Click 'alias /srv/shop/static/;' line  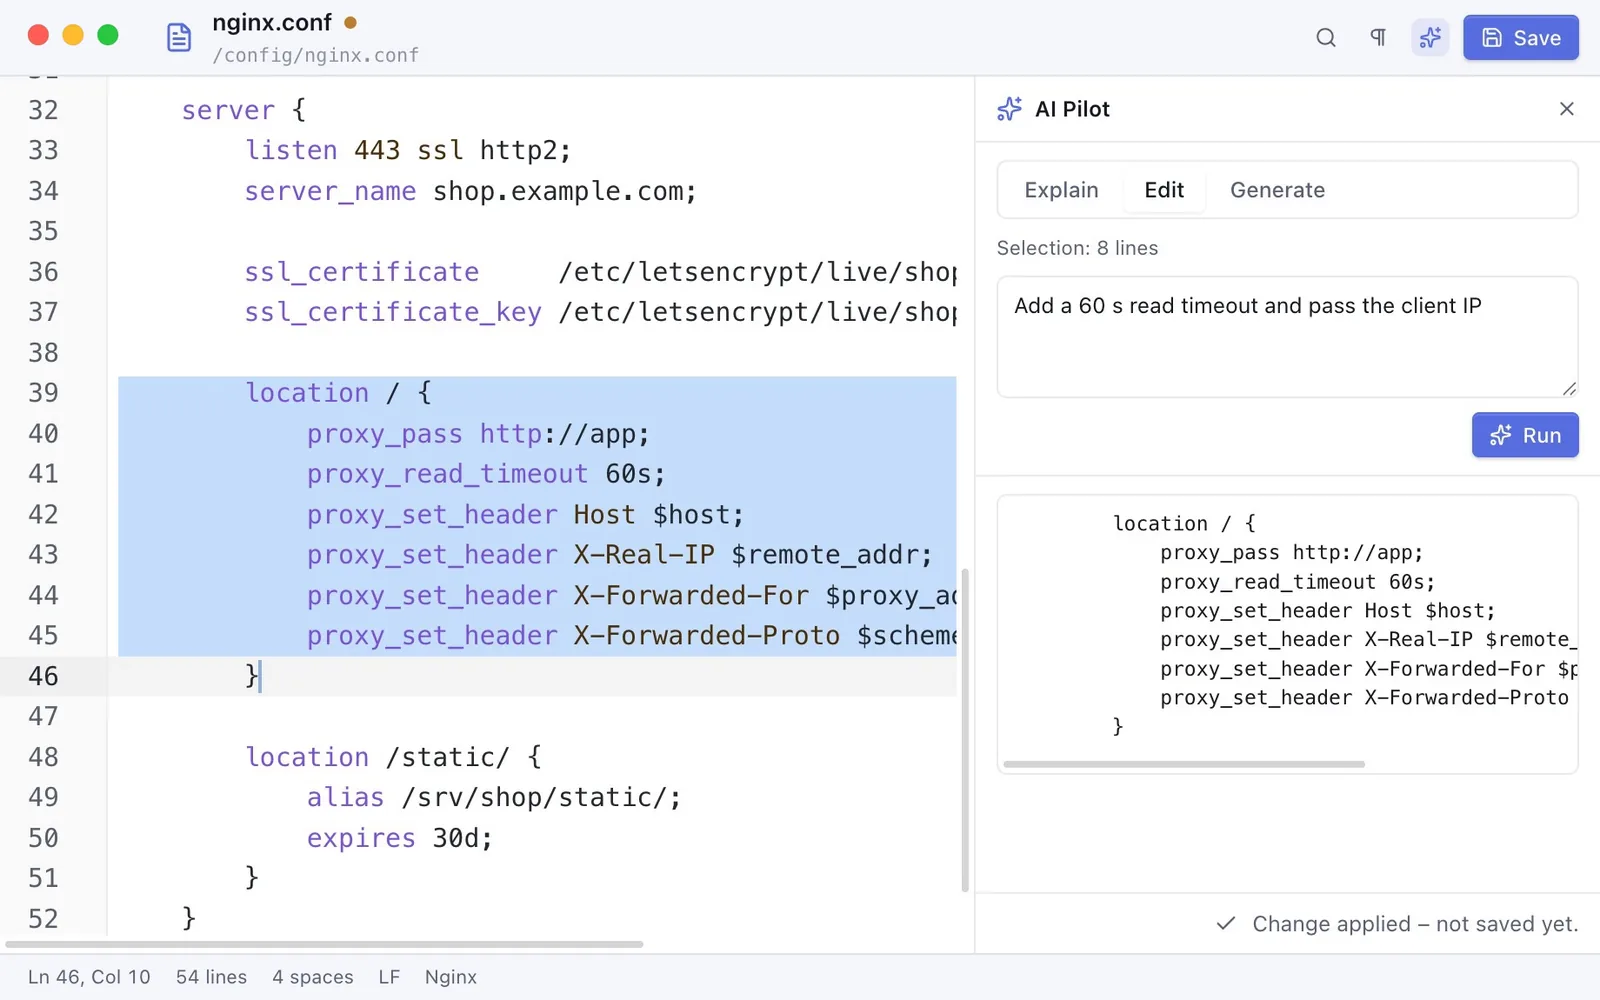tap(494, 797)
